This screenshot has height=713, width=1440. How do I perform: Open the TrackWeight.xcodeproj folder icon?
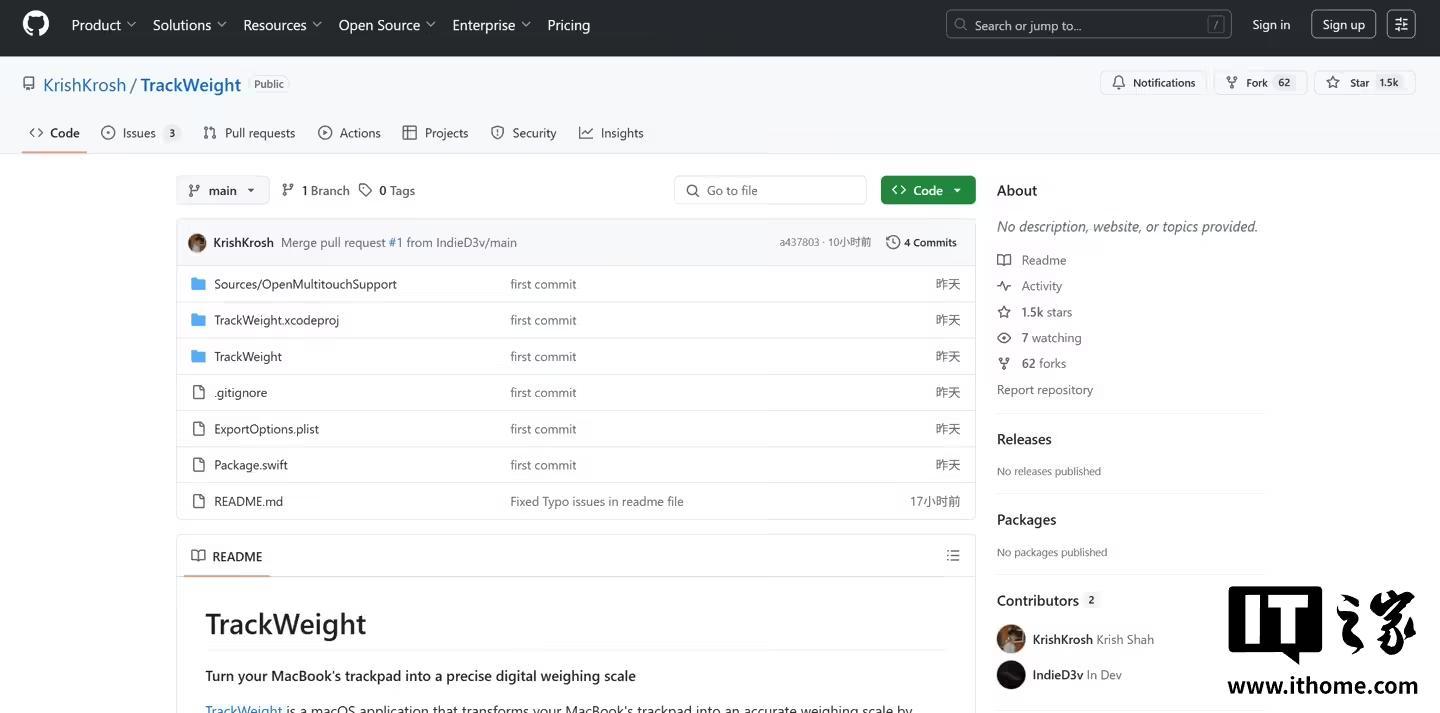pyautogui.click(x=198, y=320)
